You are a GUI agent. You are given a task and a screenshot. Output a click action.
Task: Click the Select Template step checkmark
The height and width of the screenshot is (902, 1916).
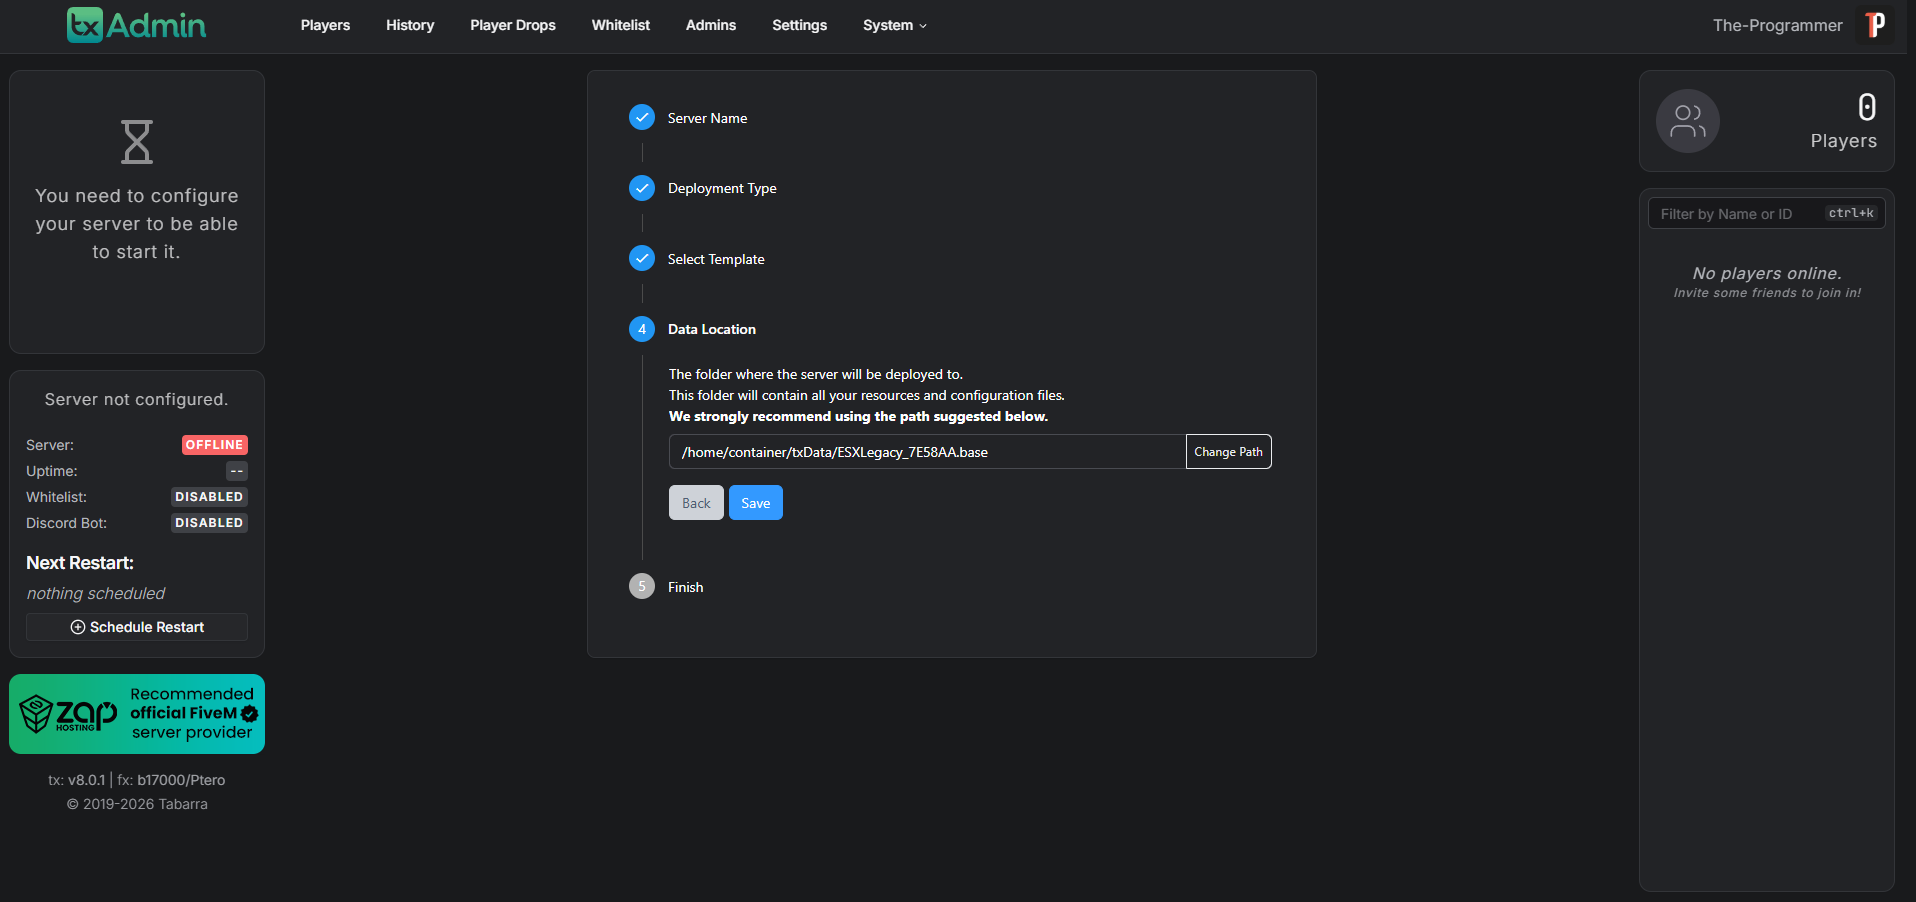point(642,259)
